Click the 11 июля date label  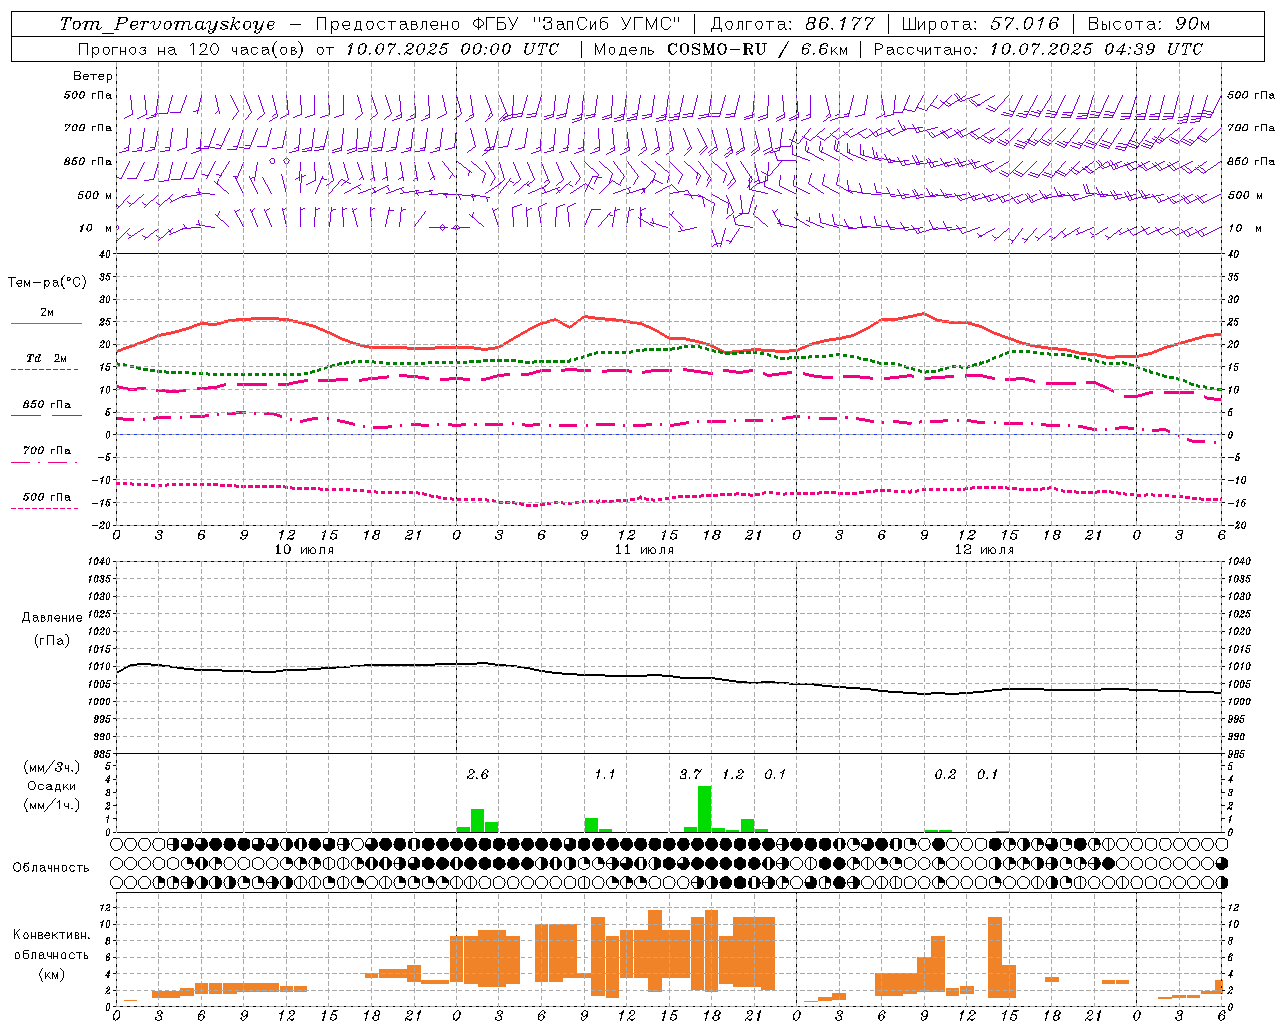tap(644, 550)
